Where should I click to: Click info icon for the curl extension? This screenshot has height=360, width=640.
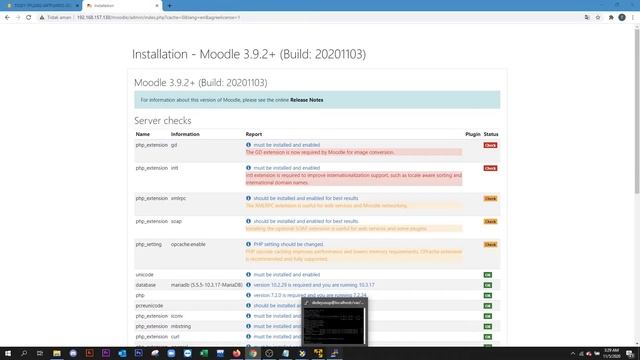[x=248, y=336]
